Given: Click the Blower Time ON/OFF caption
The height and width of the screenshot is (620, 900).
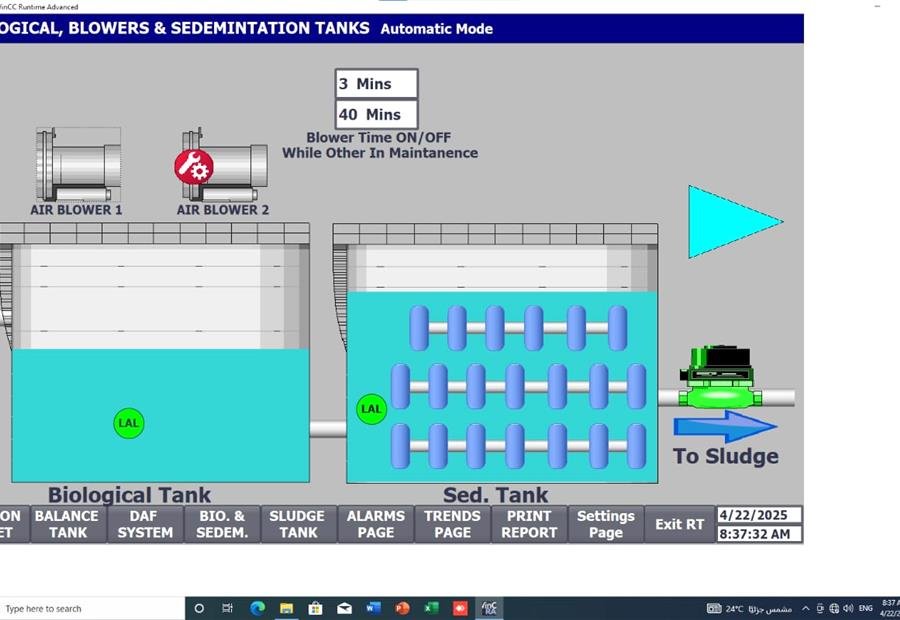Looking at the screenshot, I should point(379,145).
